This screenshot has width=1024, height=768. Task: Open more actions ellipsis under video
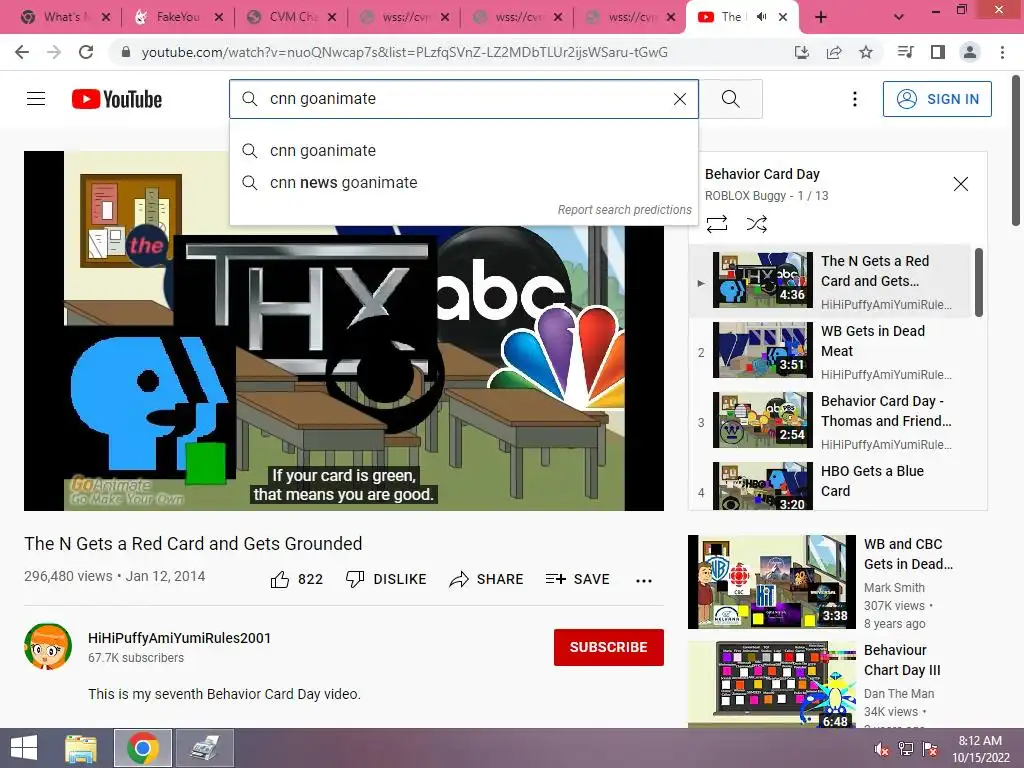pos(643,581)
